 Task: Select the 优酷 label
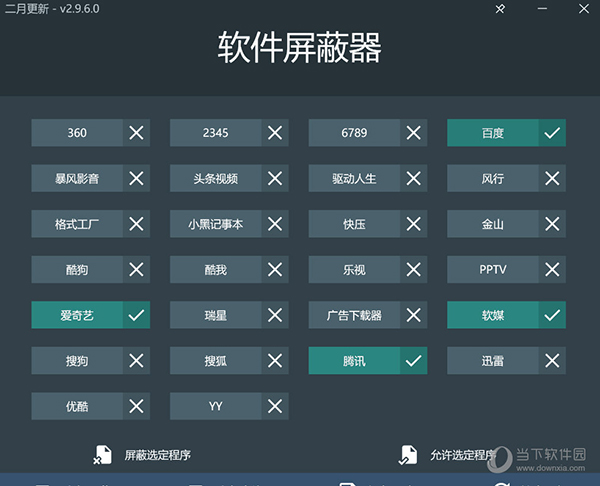[77, 406]
